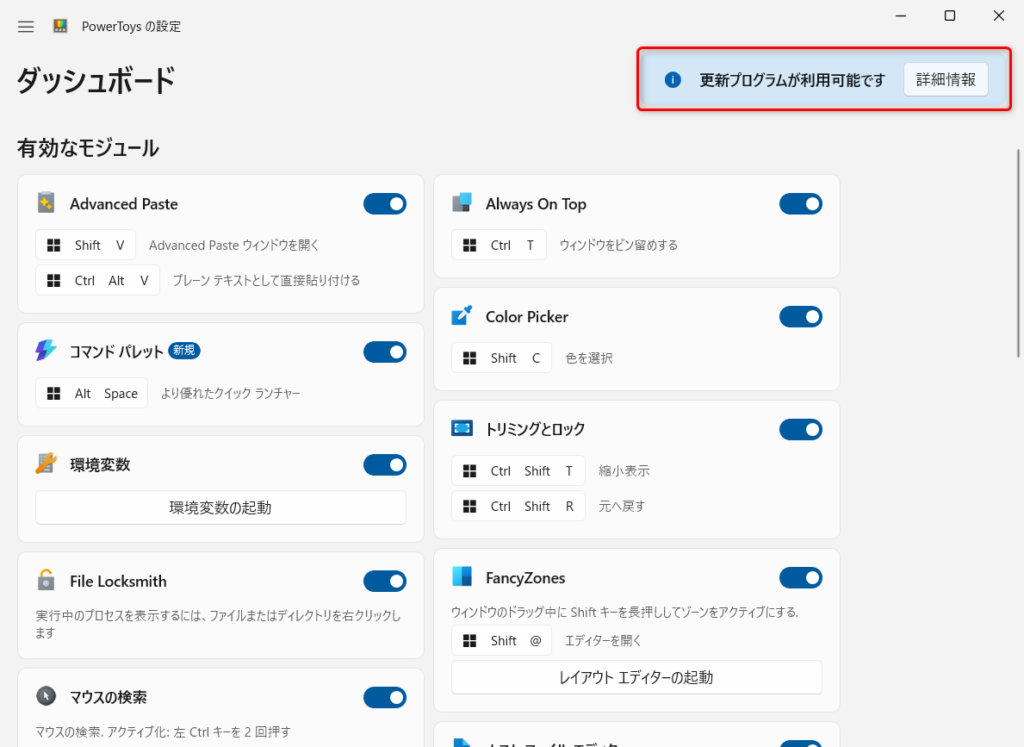Click the Ctrl Shift T shortcut box
Viewport: 1024px width, 747px height.
pyautogui.click(x=519, y=471)
